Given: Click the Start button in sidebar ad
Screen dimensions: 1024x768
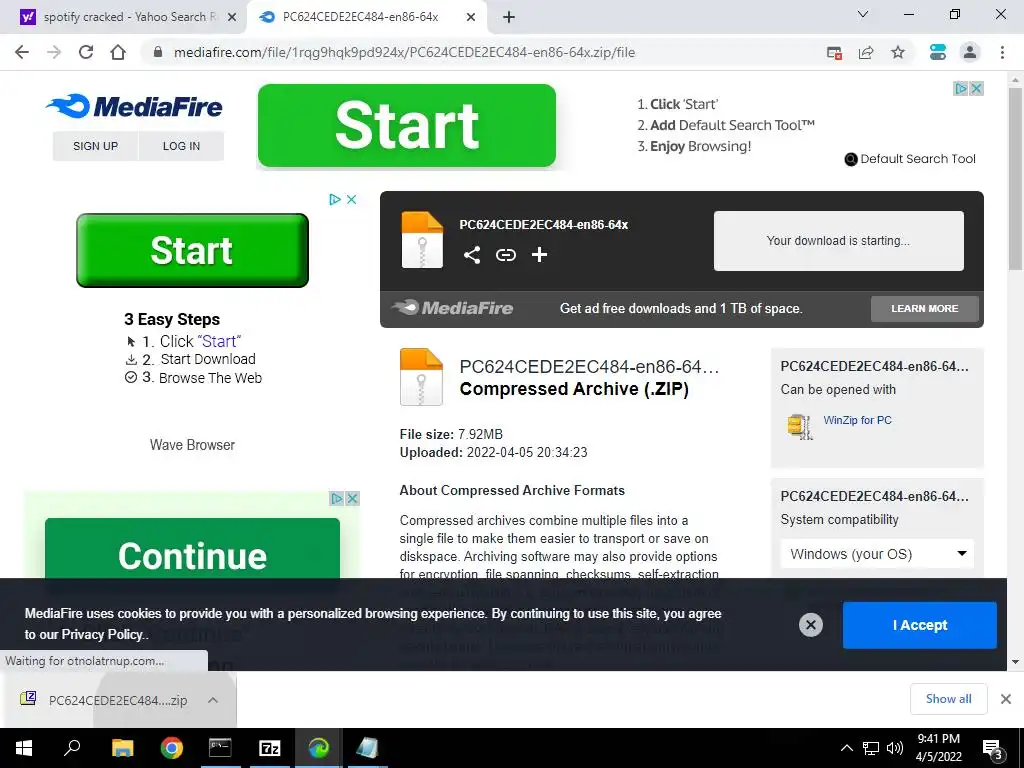Looking at the screenshot, I should [192, 250].
